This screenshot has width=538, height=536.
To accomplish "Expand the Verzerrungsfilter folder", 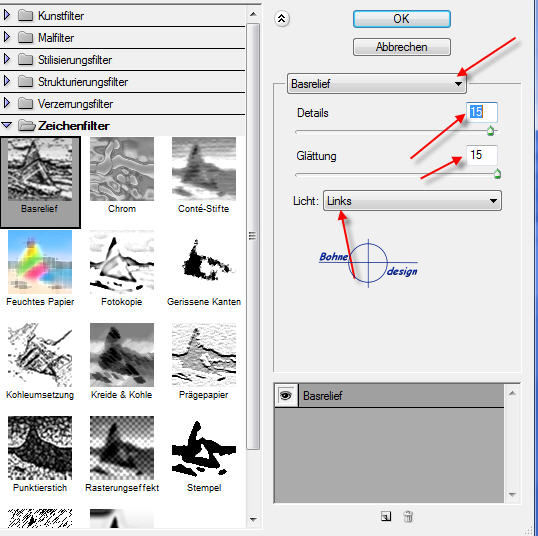I will (x=7, y=103).
